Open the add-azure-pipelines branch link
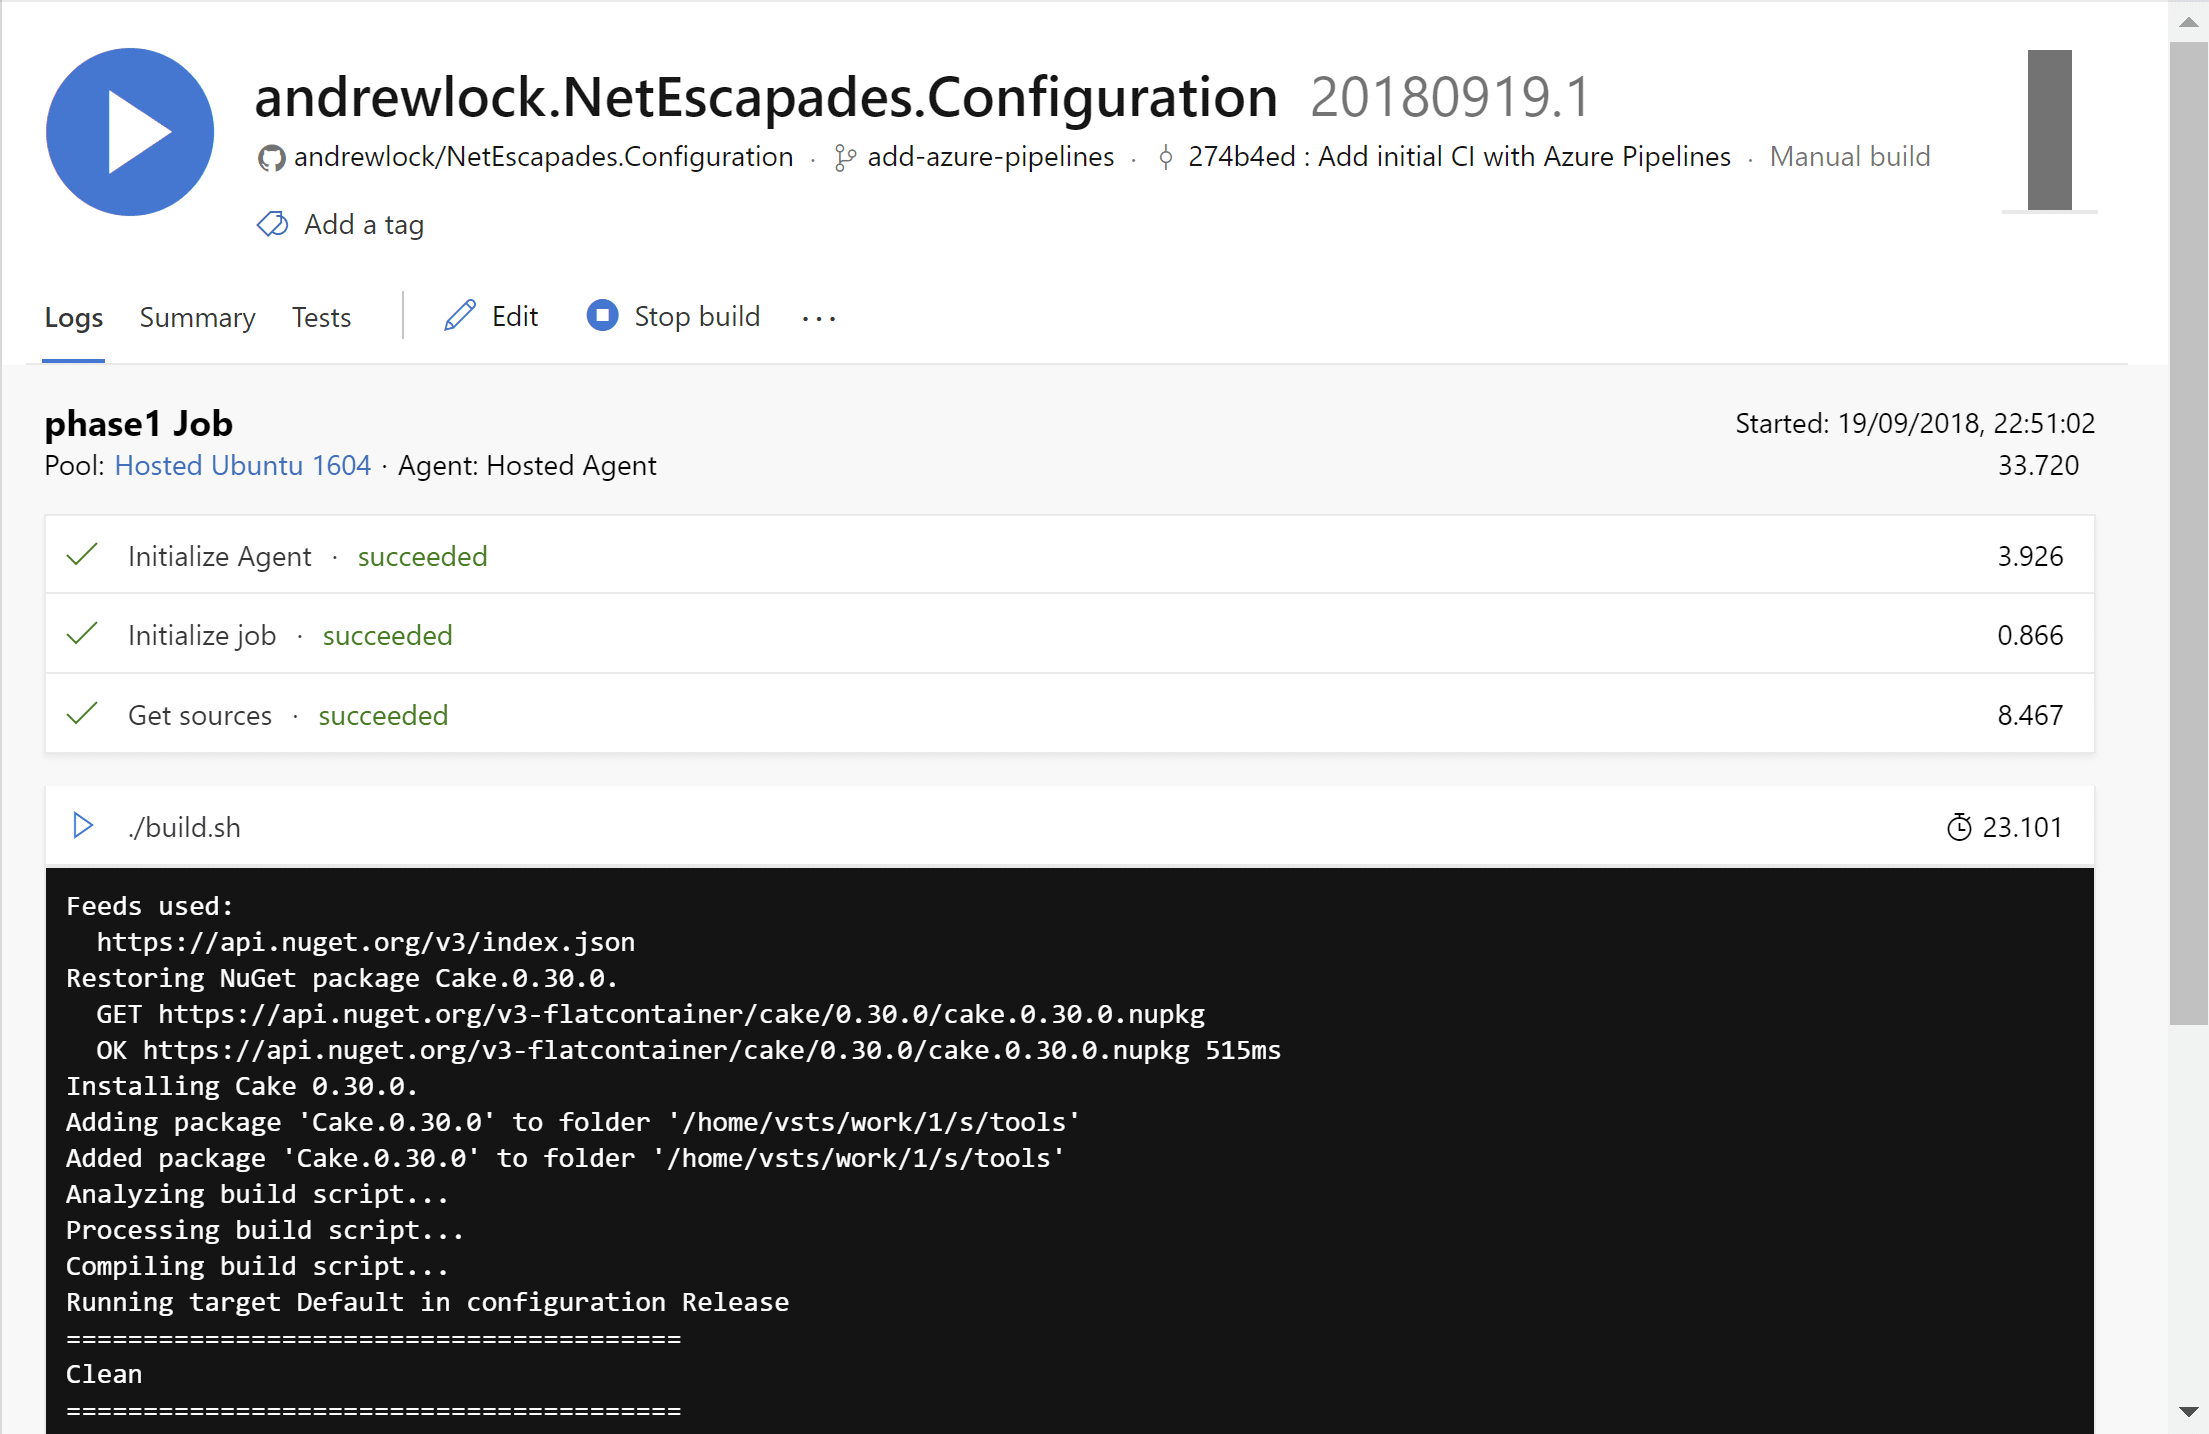Viewport: 2209px width, 1434px height. [x=990, y=157]
